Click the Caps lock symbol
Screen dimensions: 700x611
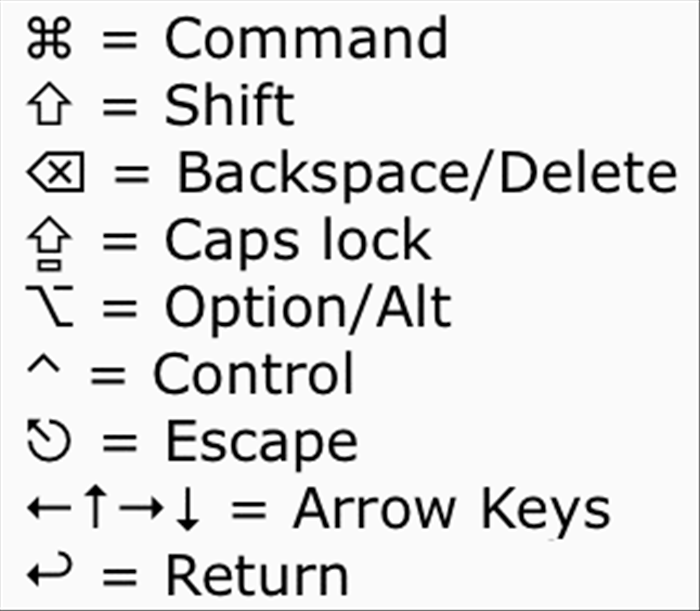click(49, 244)
